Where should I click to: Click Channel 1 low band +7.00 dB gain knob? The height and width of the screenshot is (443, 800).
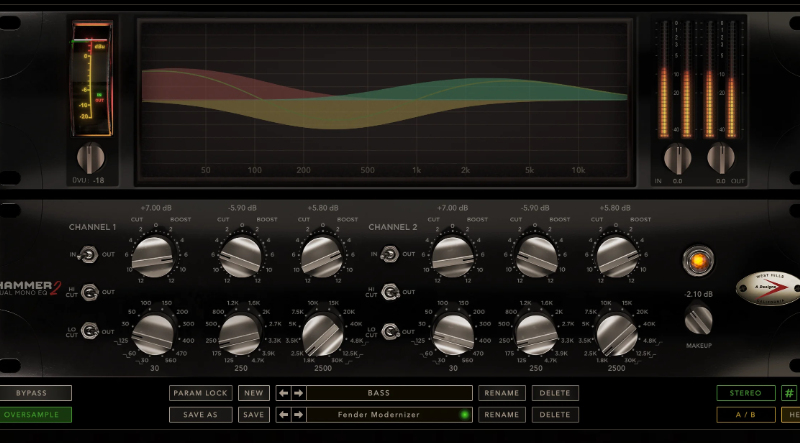154,256
